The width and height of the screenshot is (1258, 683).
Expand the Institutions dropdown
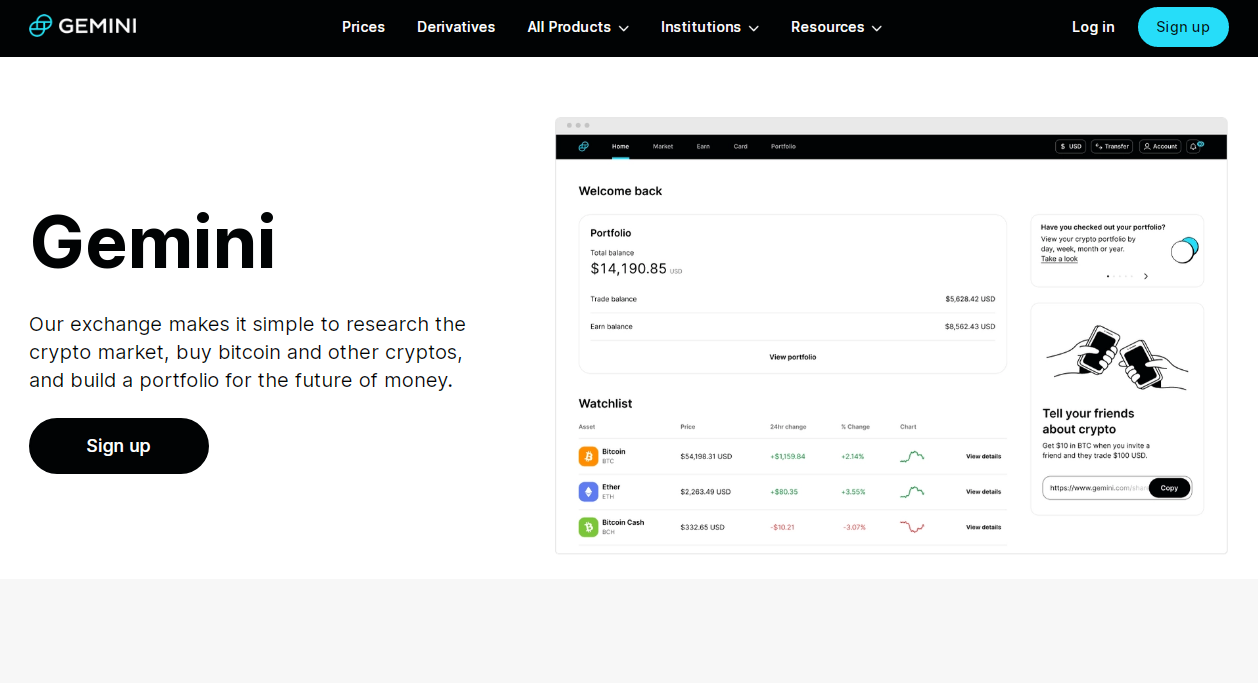pyautogui.click(x=710, y=27)
